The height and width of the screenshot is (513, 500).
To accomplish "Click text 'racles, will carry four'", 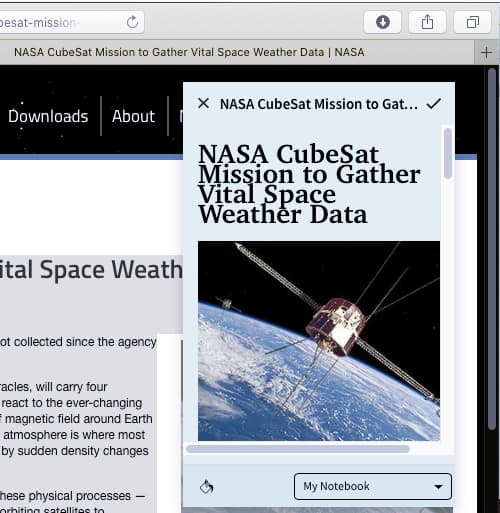I will (53, 387).
